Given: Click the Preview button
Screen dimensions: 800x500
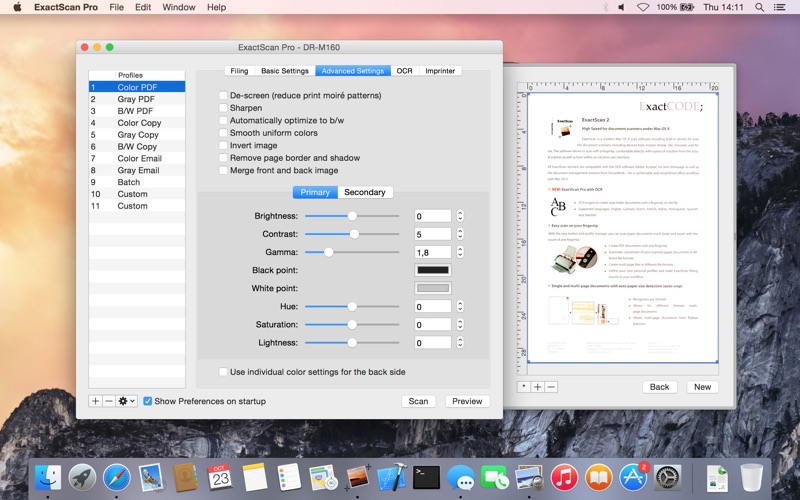Looking at the screenshot, I should [x=467, y=401].
